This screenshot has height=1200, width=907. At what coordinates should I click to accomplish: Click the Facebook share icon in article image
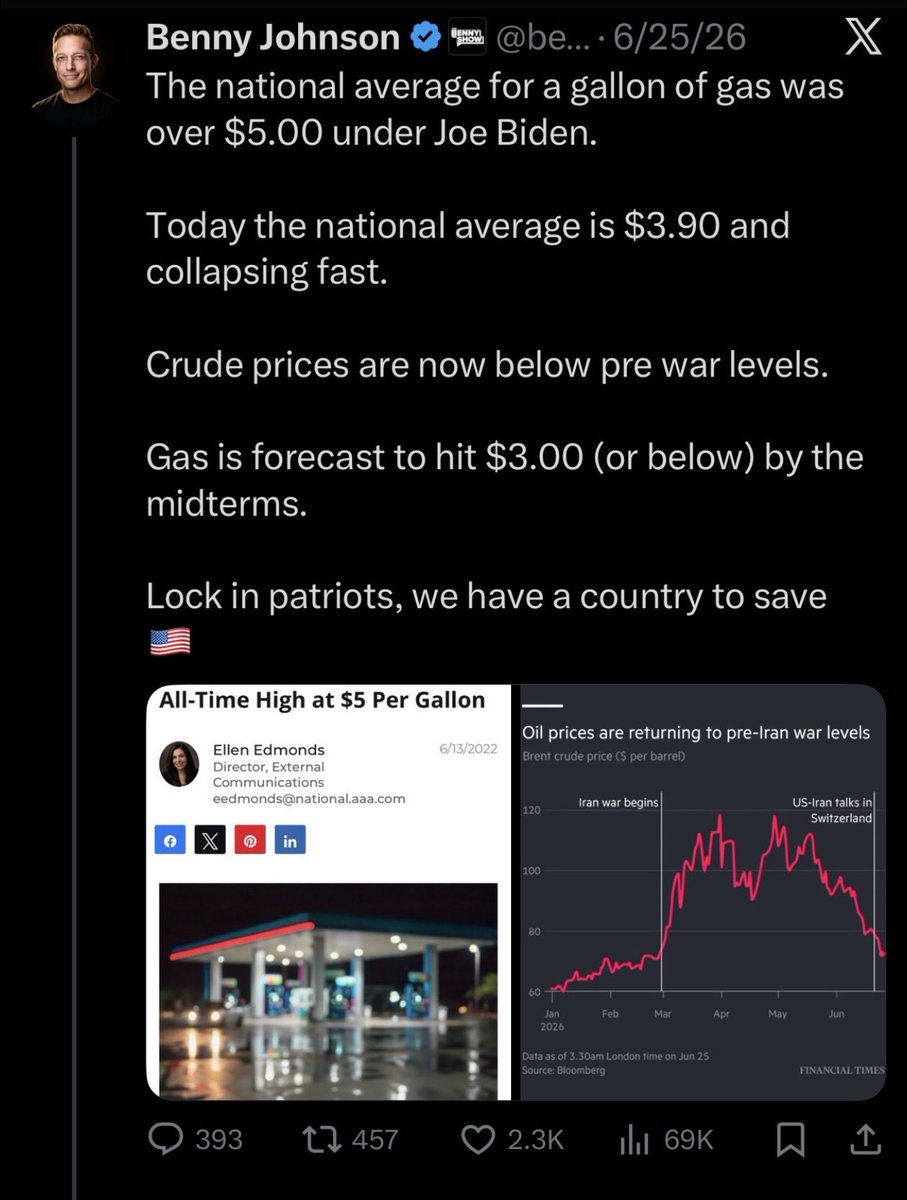click(x=170, y=841)
